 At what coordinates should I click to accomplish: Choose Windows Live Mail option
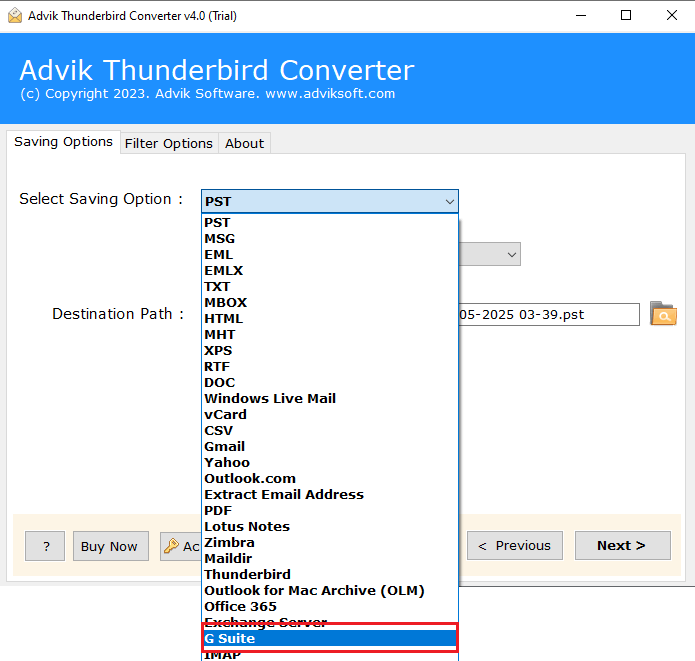pos(330,399)
